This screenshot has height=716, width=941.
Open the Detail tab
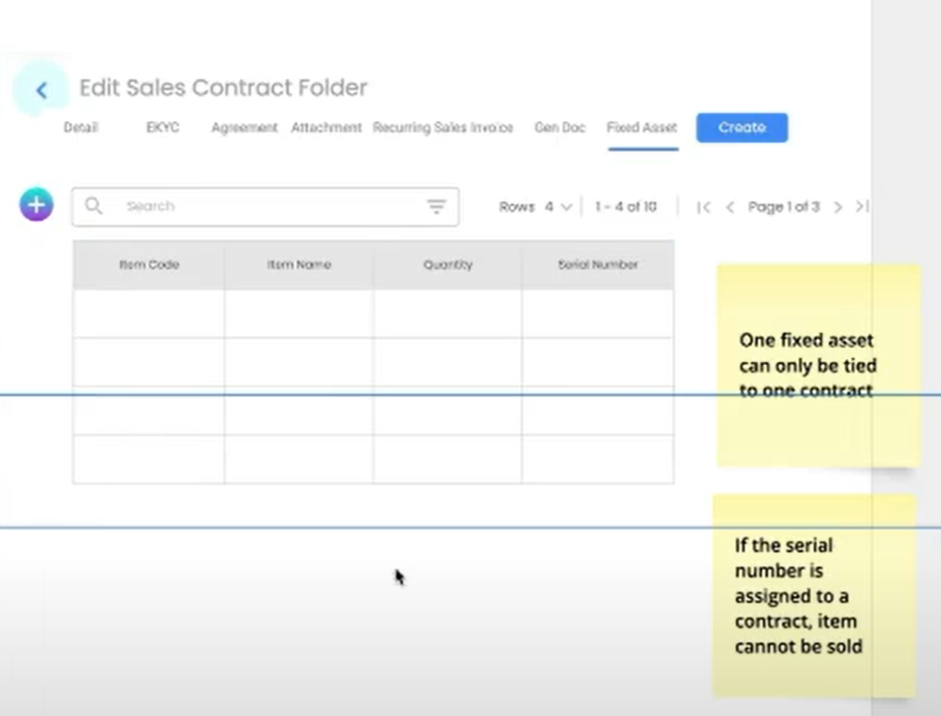point(81,128)
